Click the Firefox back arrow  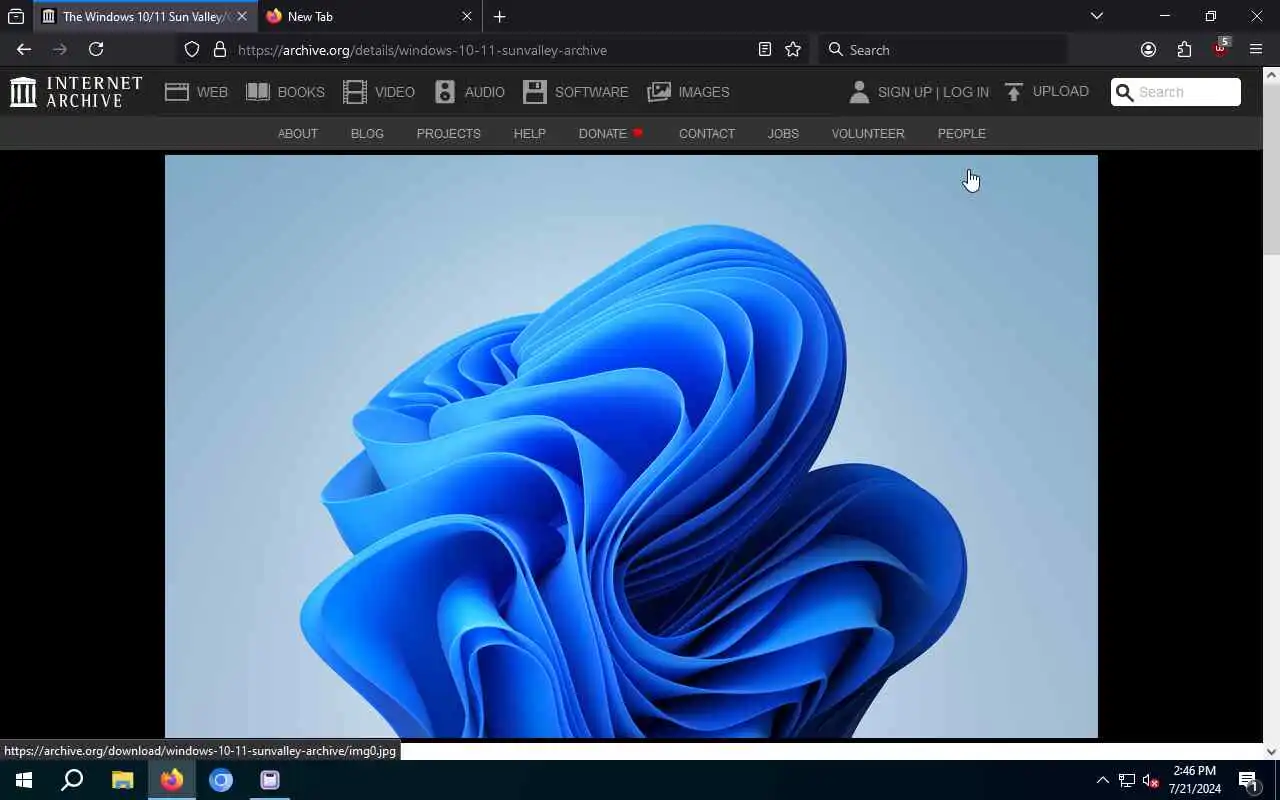[24, 49]
